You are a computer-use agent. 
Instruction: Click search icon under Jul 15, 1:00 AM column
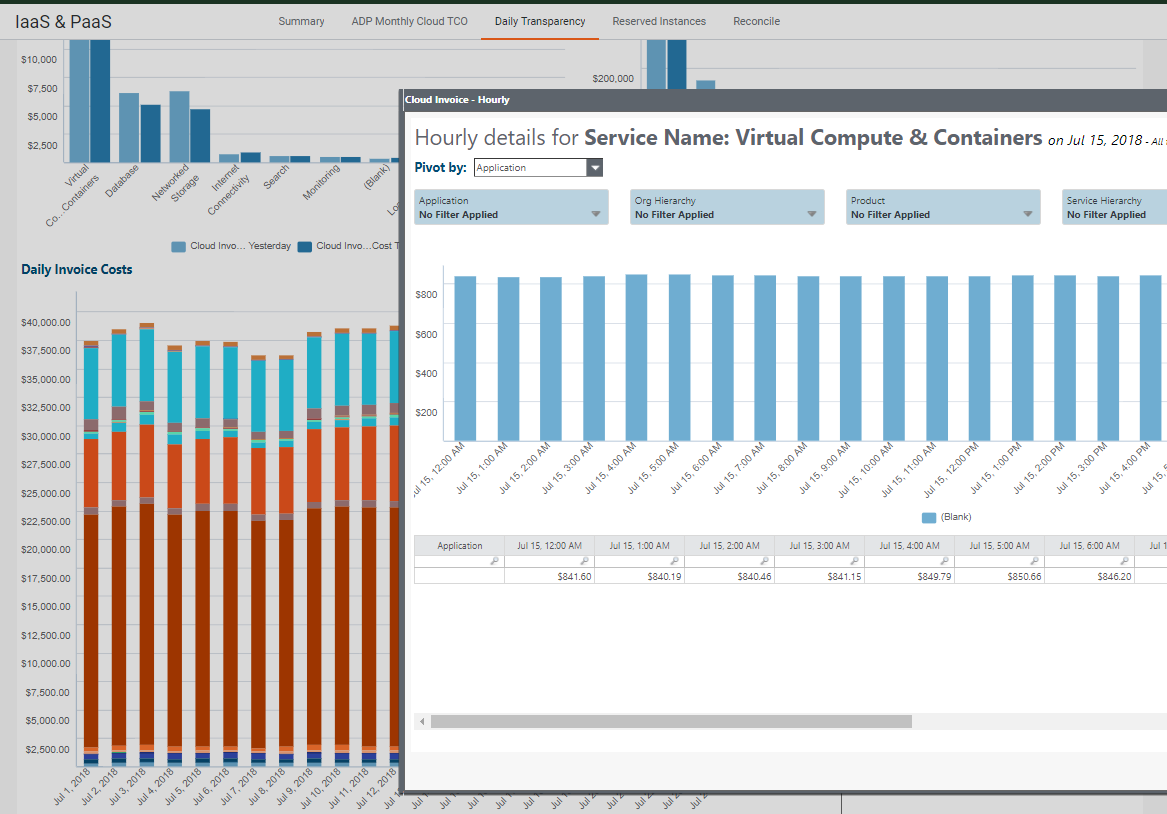point(675,562)
